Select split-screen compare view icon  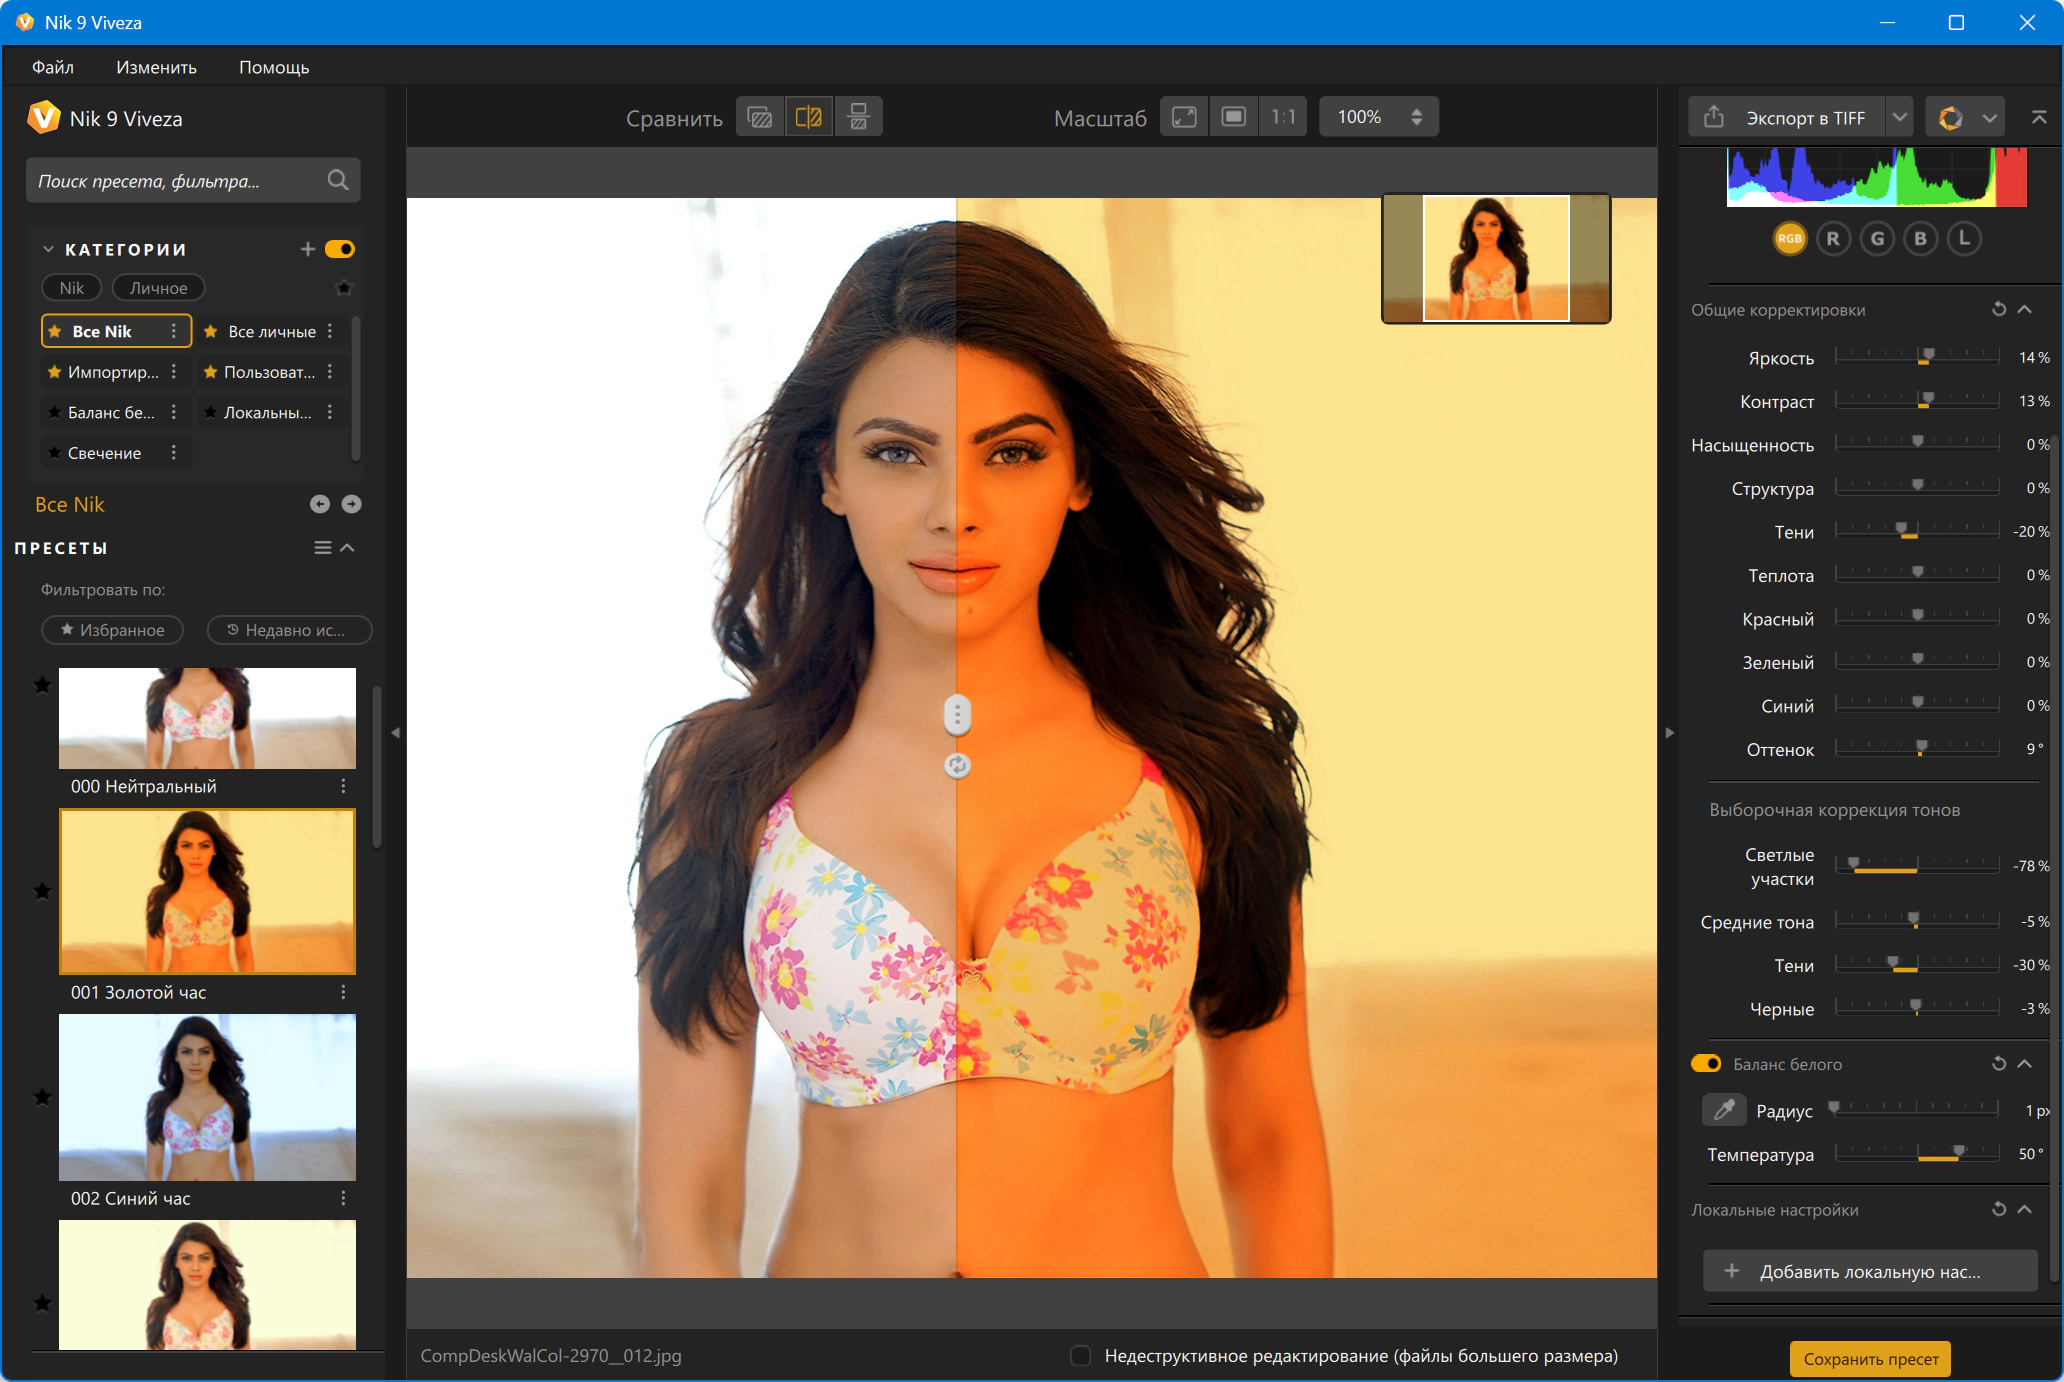tap(809, 117)
